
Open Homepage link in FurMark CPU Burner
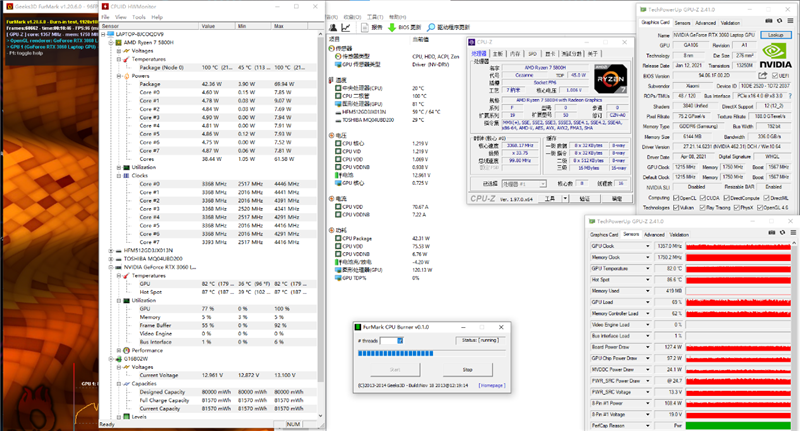(x=492, y=386)
